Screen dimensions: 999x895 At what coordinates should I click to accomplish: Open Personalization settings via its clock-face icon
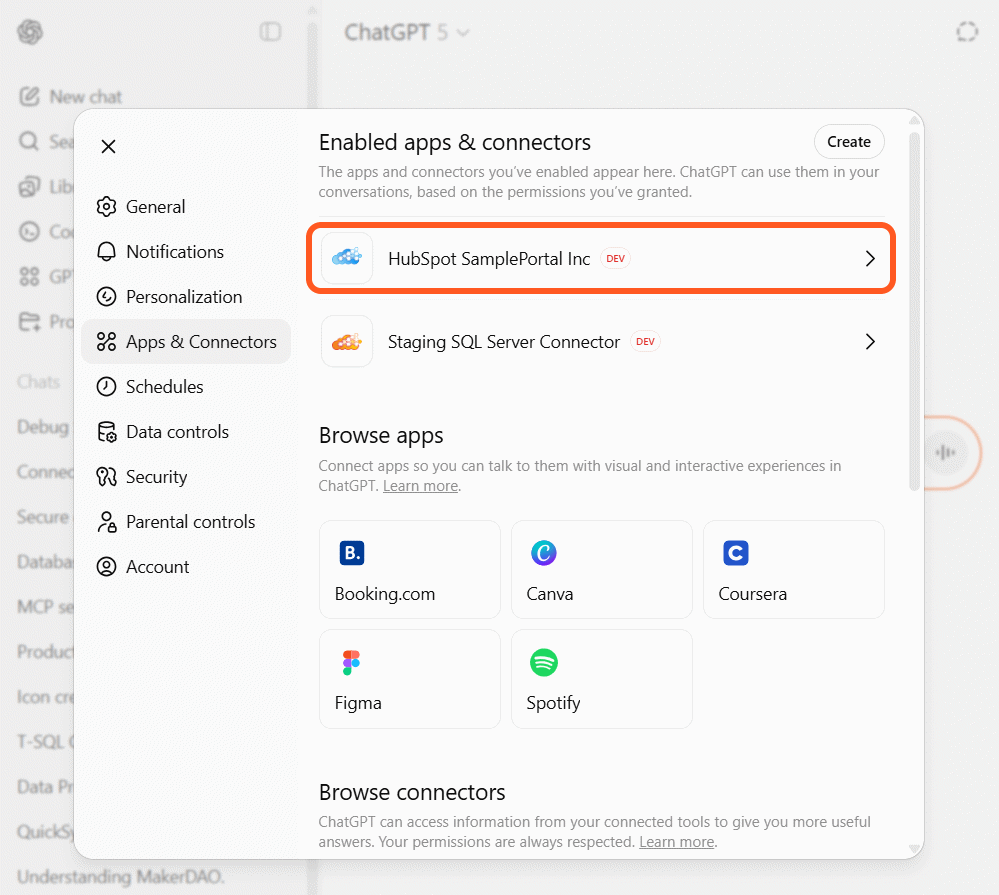pyautogui.click(x=107, y=296)
